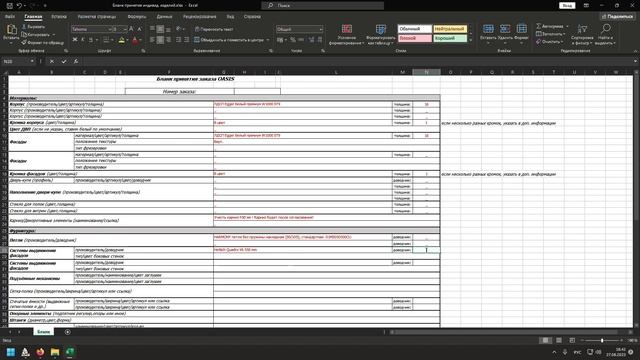640x360 pixels.
Task: Open the Fill dropdown
Action: (x=550, y=34)
